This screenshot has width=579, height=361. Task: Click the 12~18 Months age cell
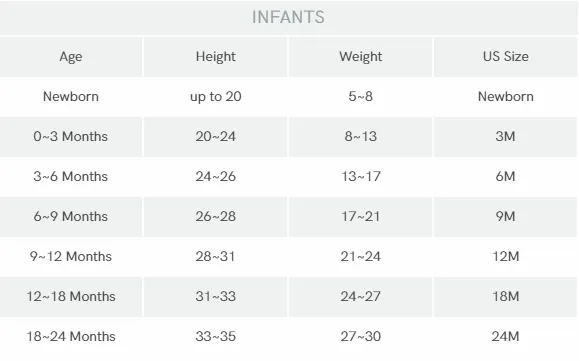(71, 296)
